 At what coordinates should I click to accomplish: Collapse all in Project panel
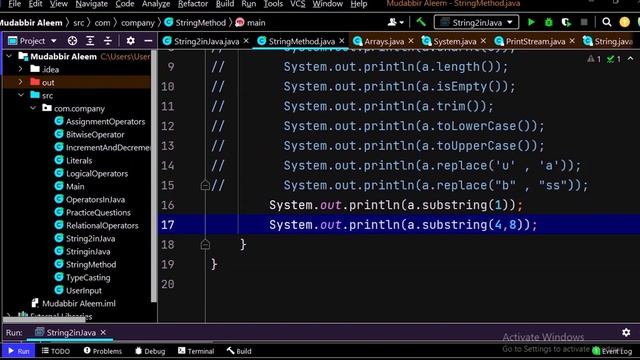tap(108, 41)
